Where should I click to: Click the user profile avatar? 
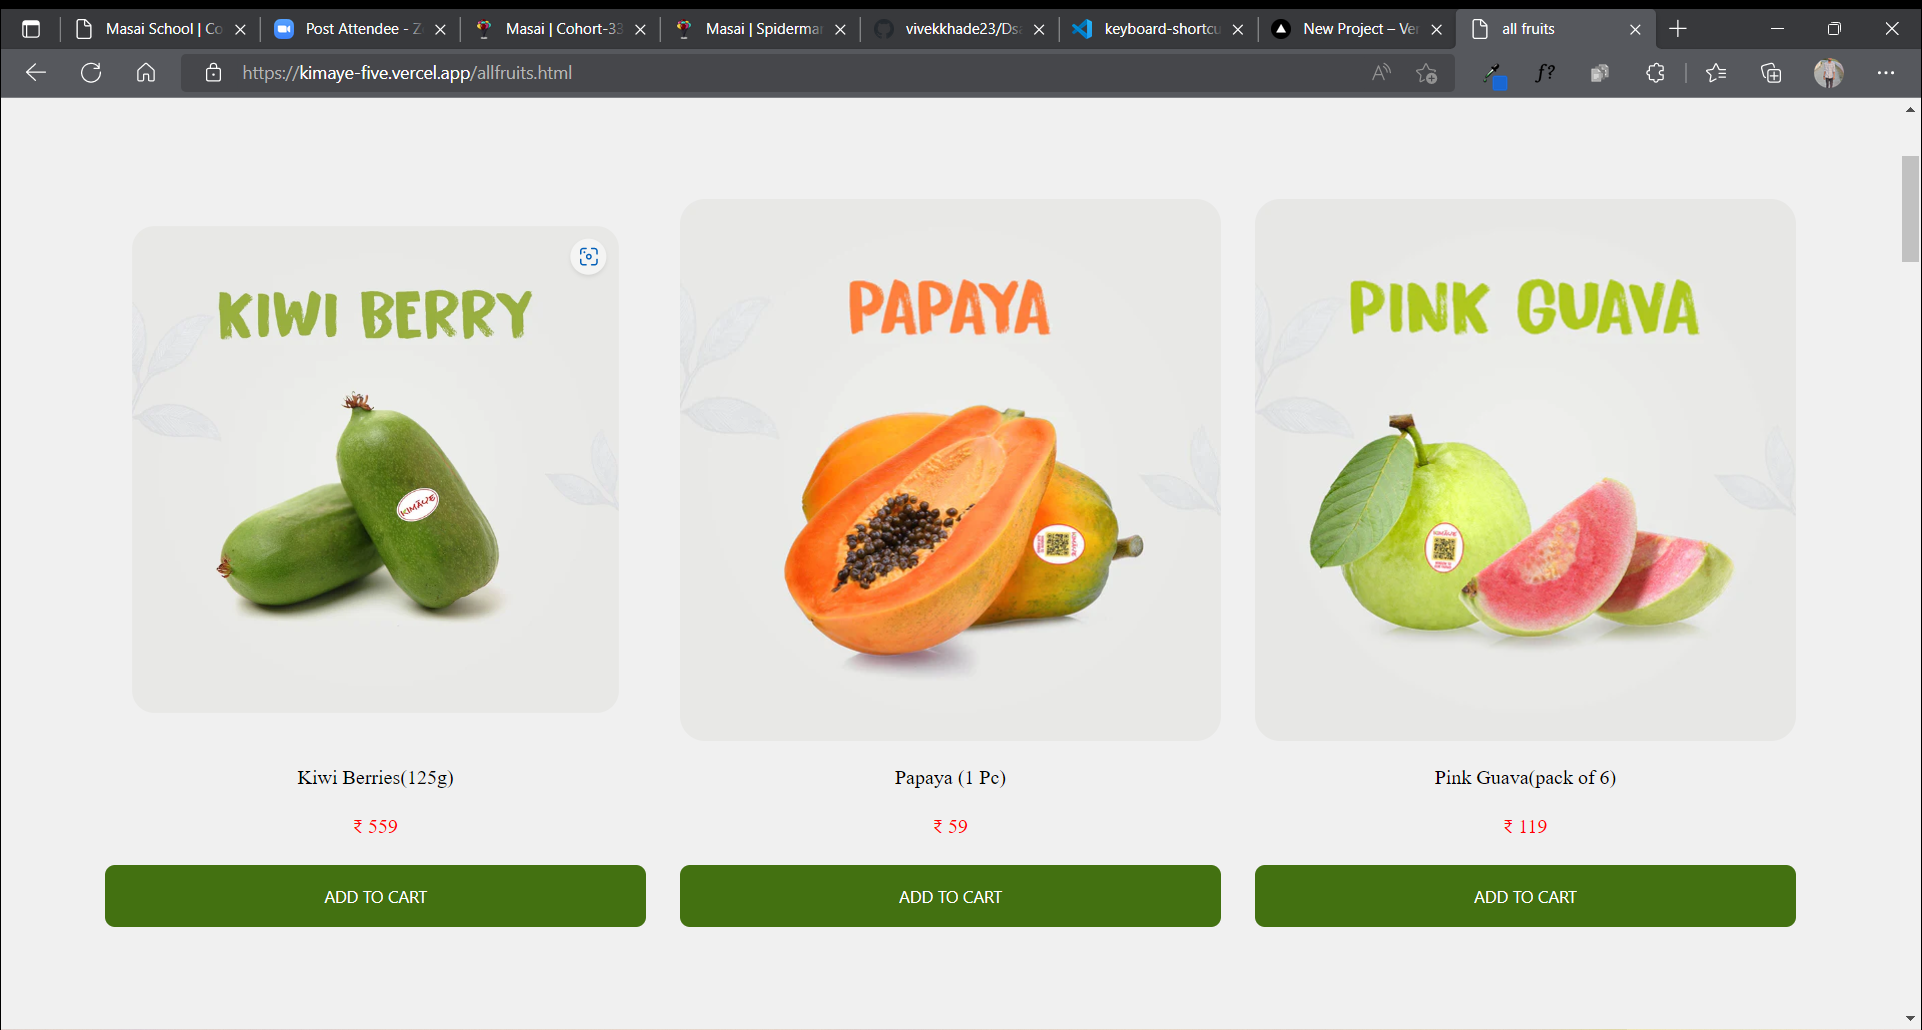coord(1829,73)
